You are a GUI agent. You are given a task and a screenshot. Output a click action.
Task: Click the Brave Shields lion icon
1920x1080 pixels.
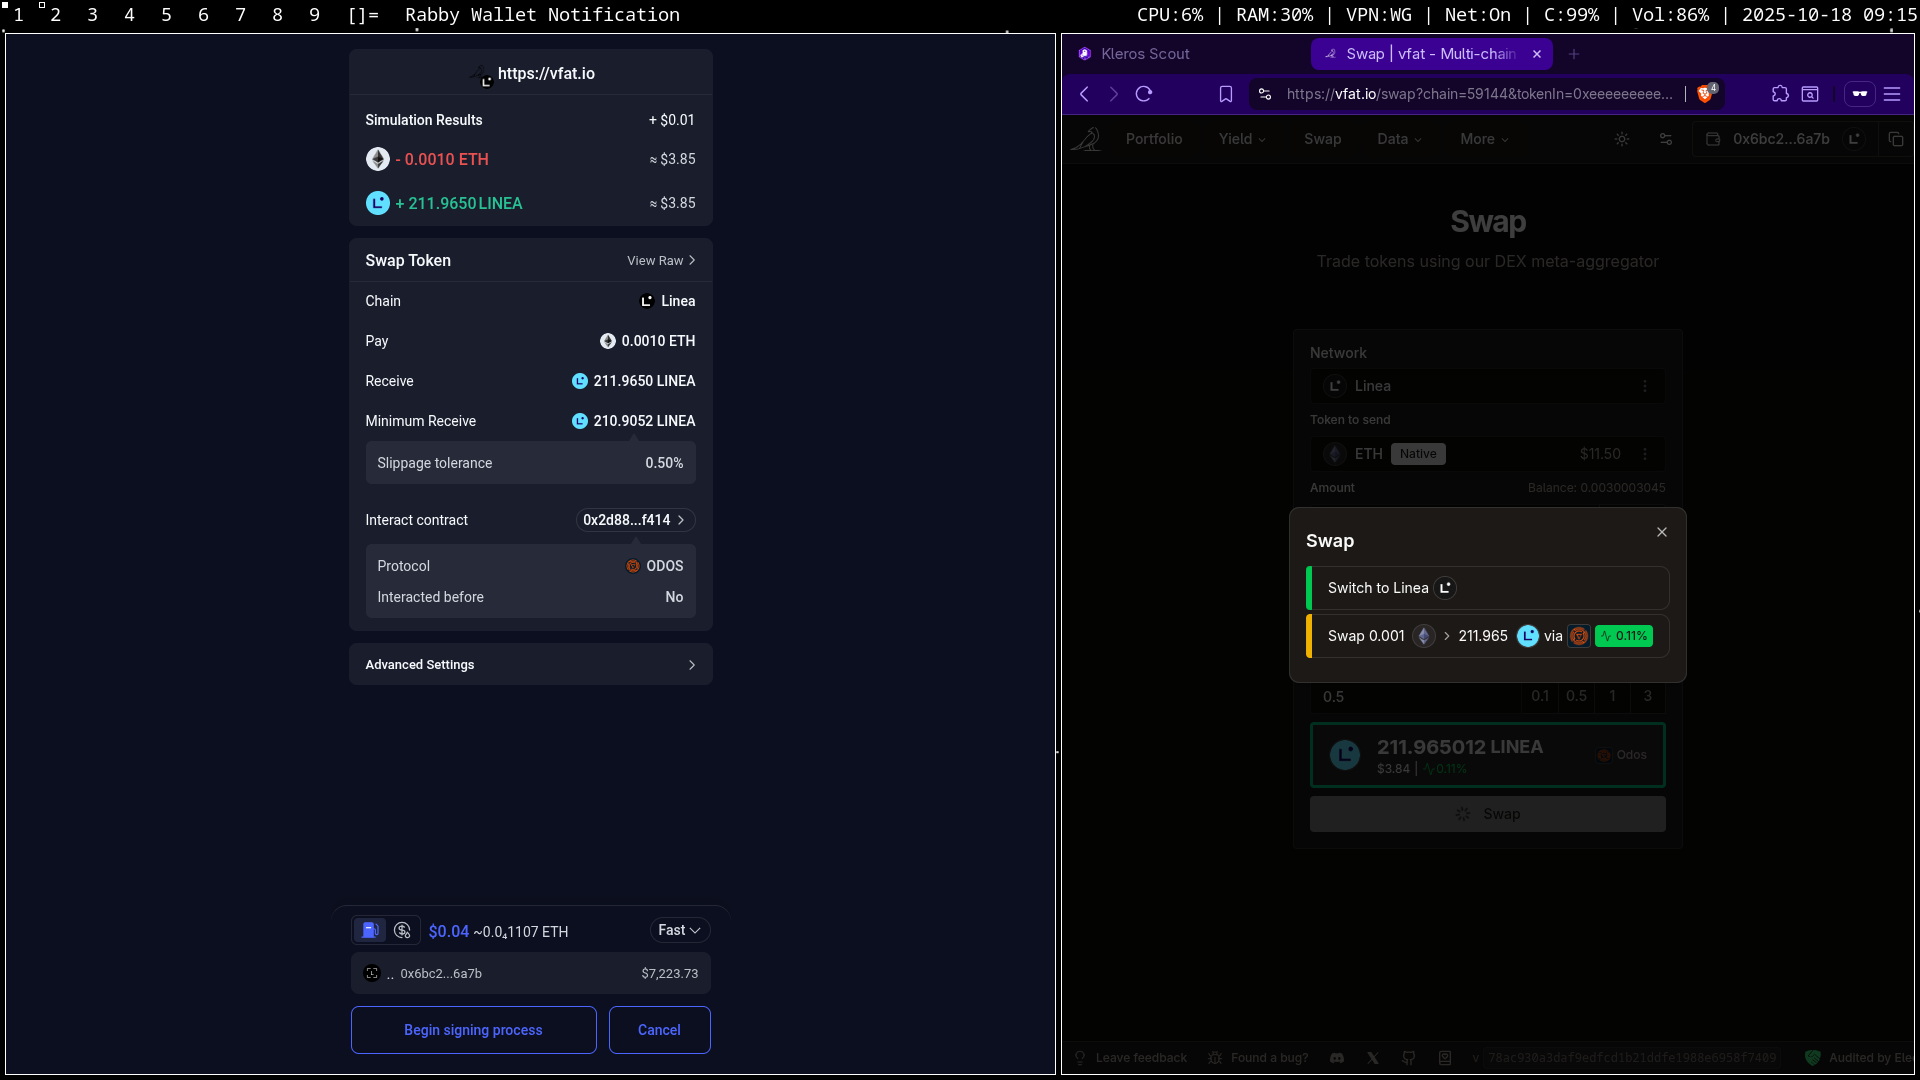coord(1705,94)
